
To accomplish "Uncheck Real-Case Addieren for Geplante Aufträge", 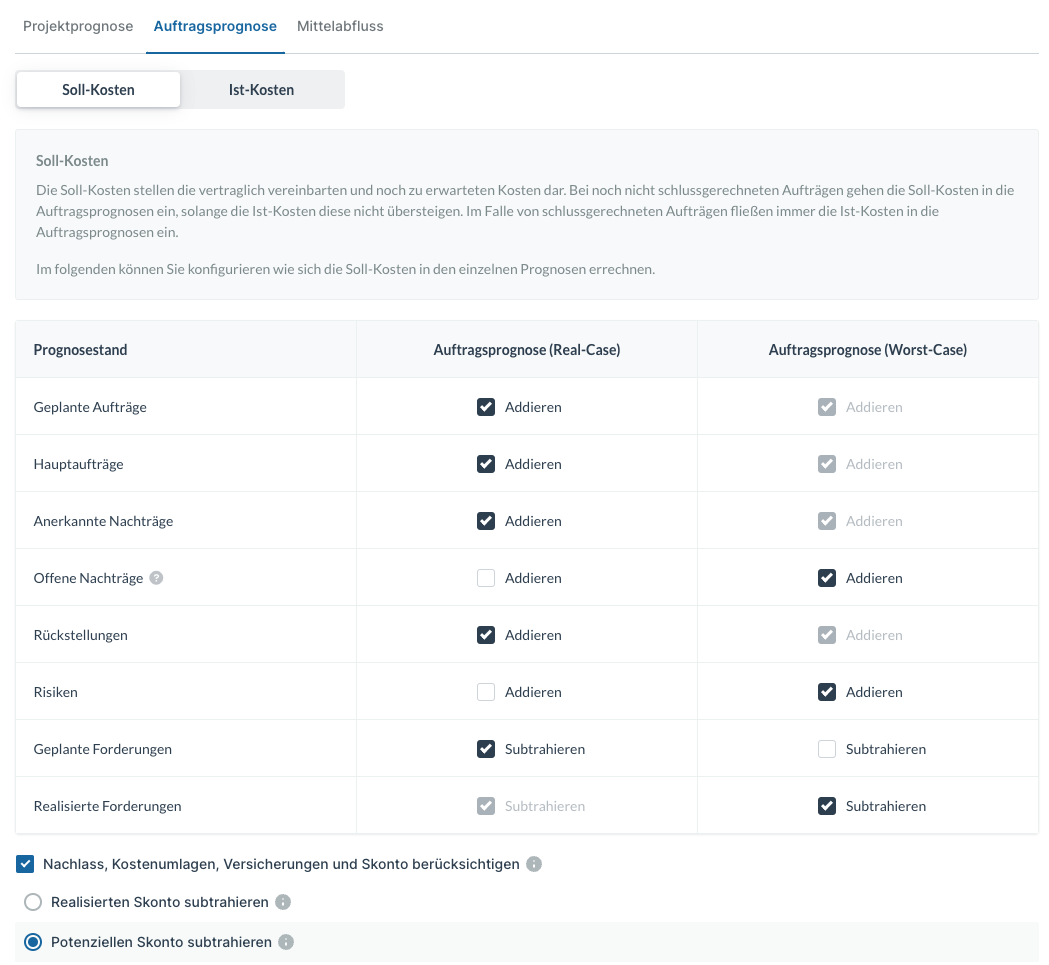I will tap(486, 407).
